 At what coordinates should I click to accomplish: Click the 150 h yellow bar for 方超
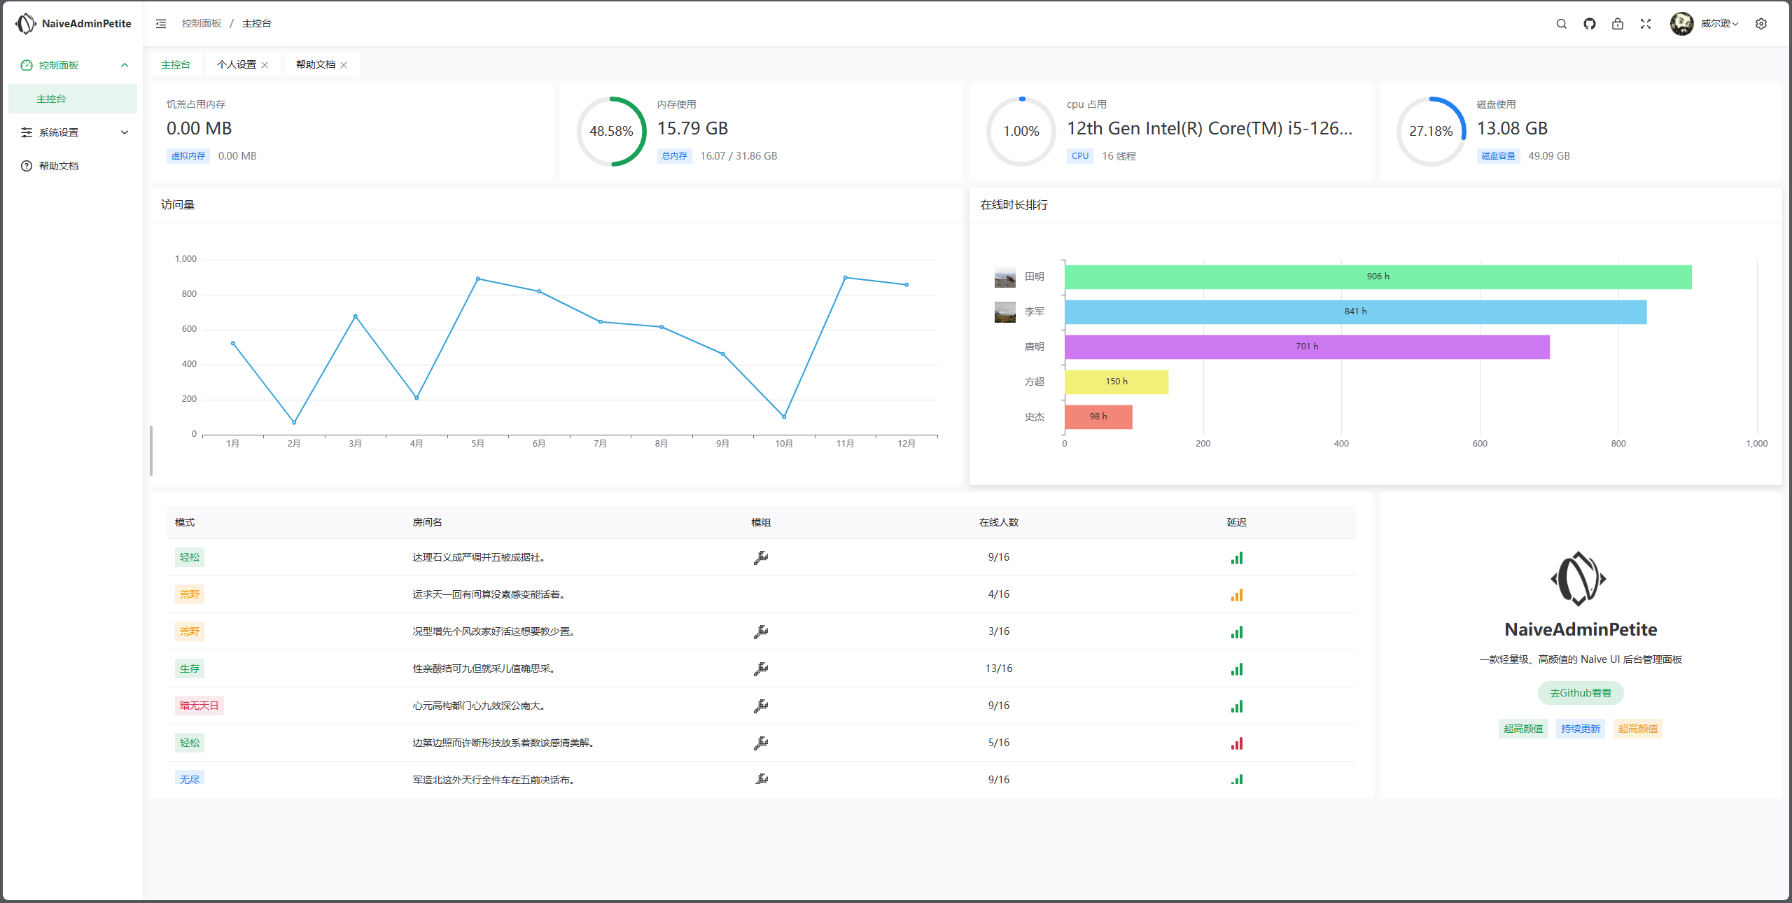tap(1116, 382)
